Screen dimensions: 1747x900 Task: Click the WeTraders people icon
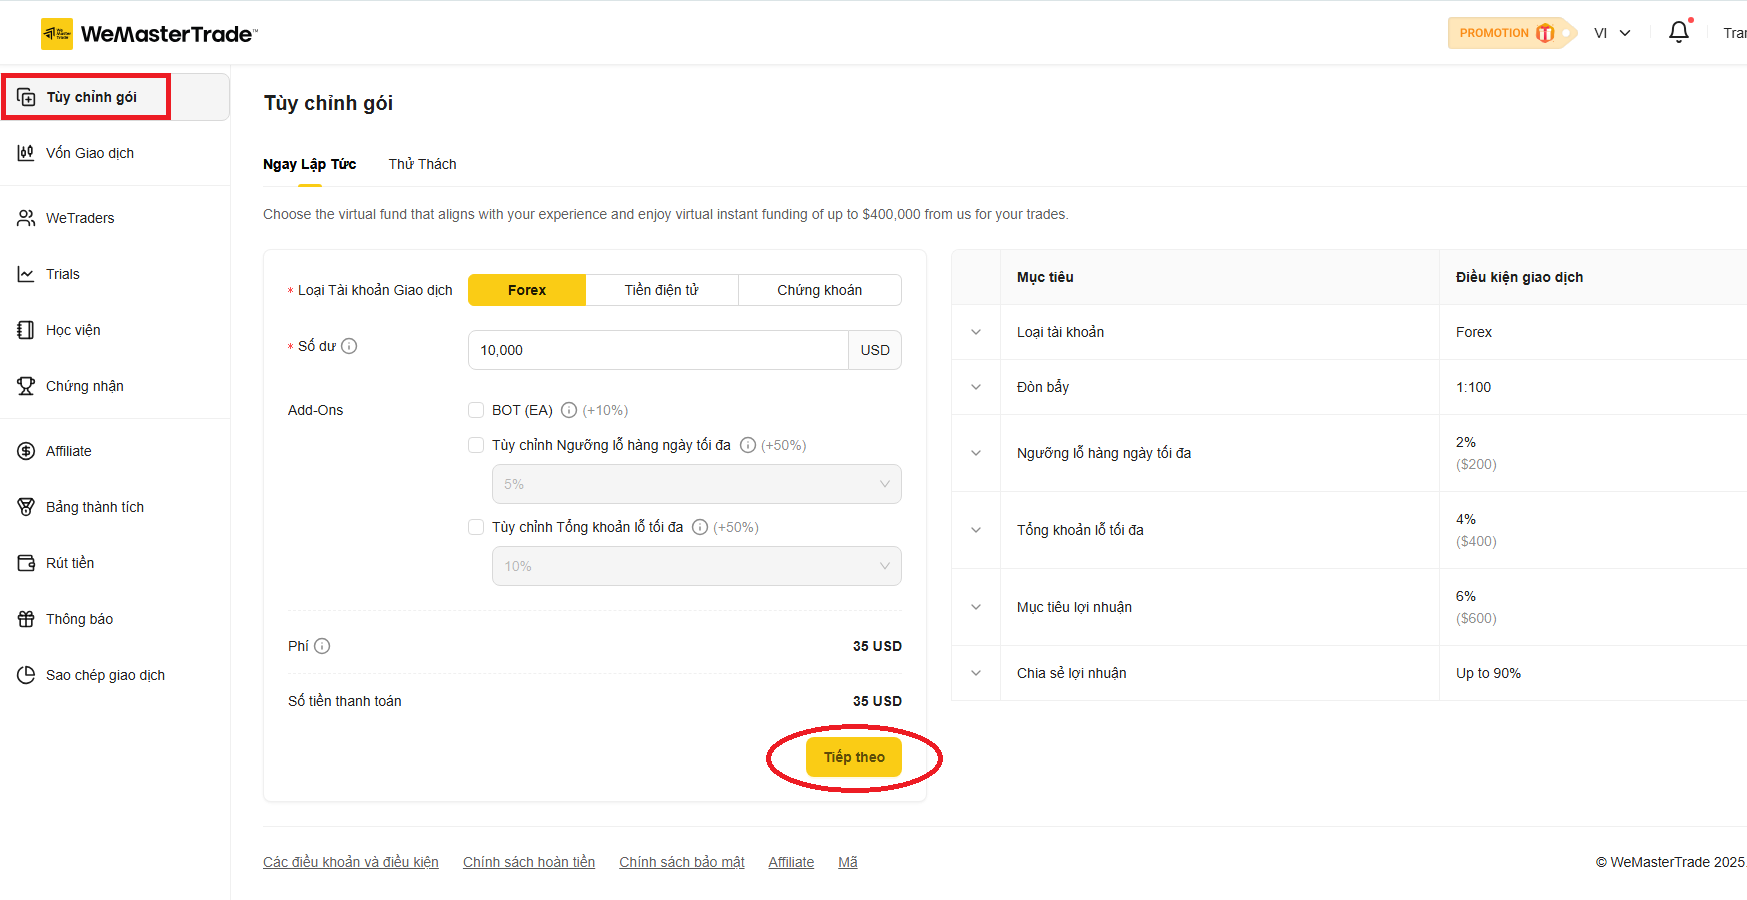click(26, 218)
